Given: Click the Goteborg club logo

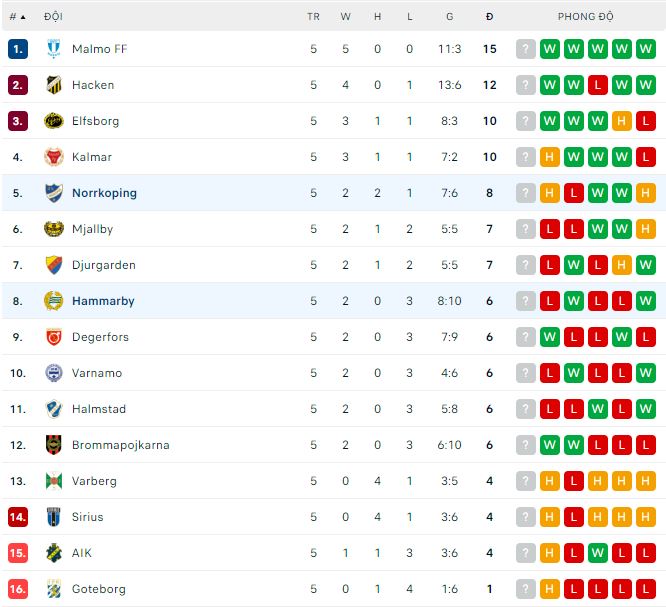Looking at the screenshot, I should pos(53,589).
